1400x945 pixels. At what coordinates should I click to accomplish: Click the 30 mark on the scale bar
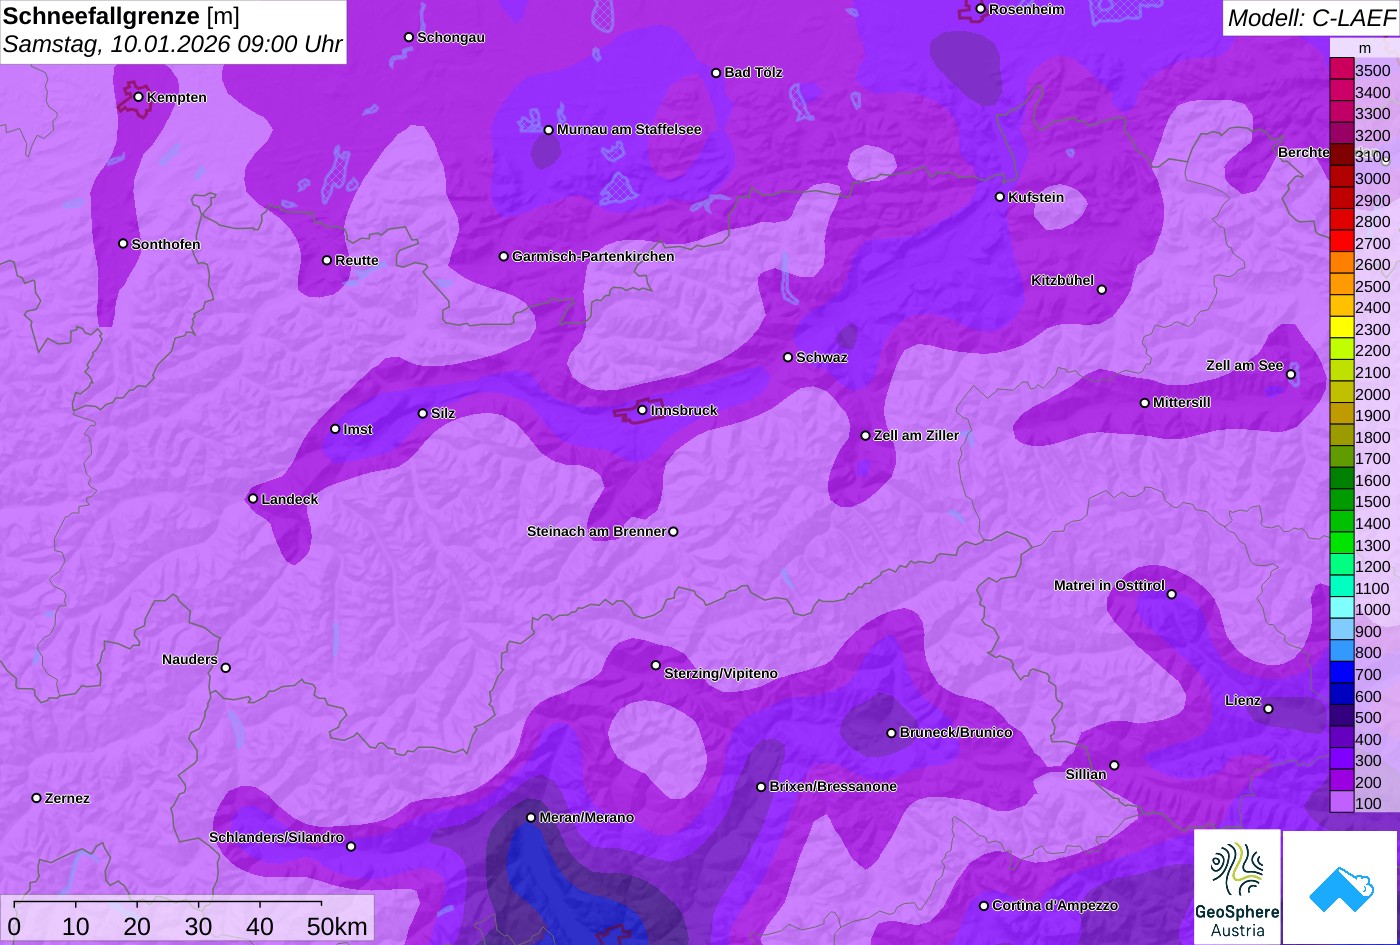pos(198,927)
